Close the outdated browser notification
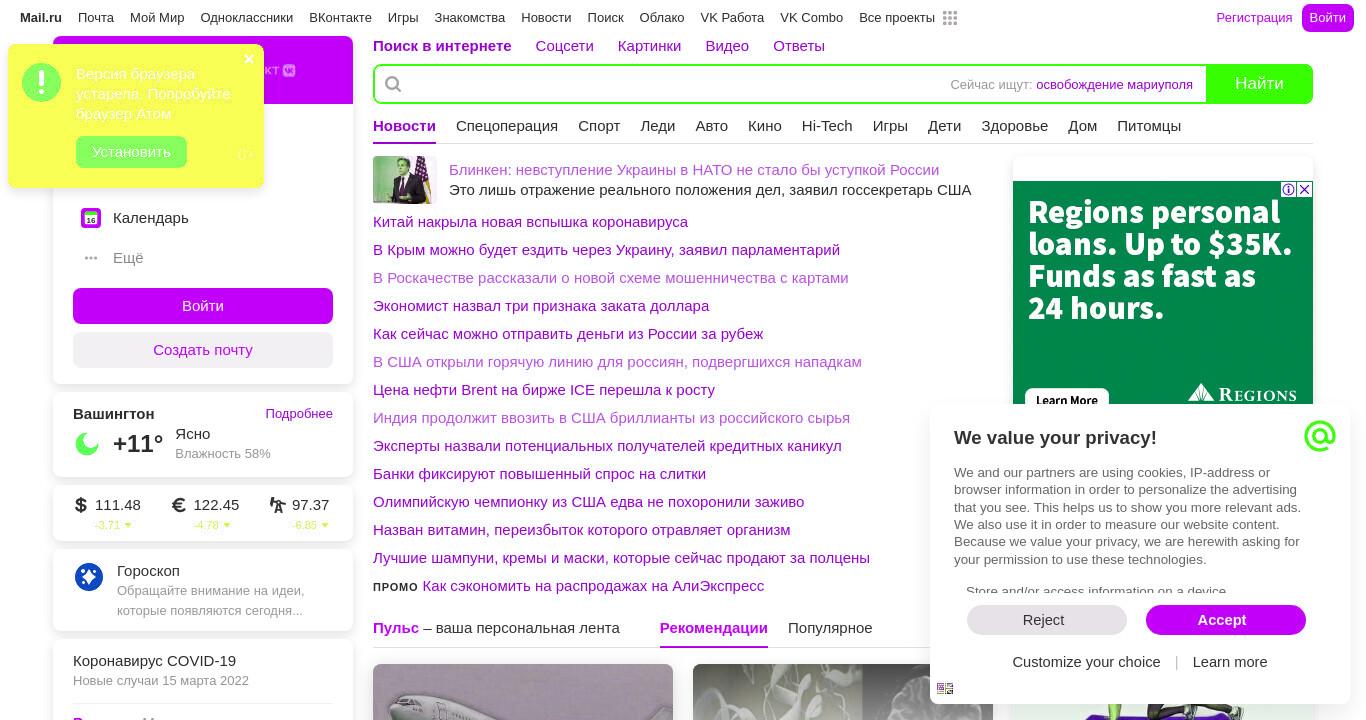Image resolution: width=1366 pixels, height=720 pixels. (249, 59)
